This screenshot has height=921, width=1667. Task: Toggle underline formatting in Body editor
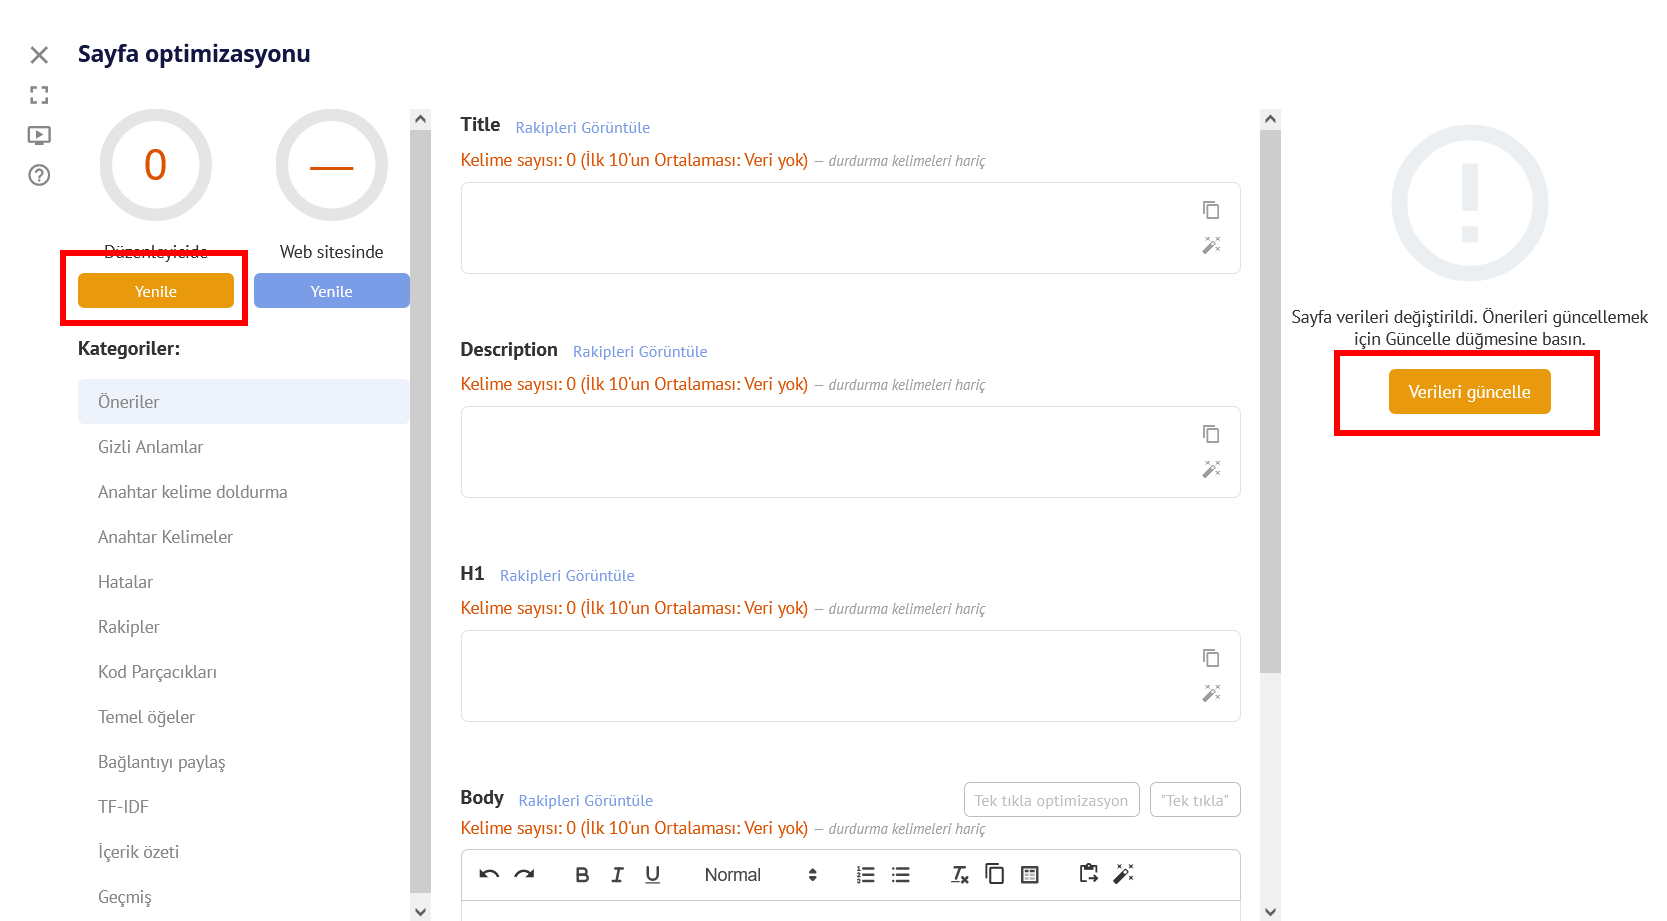pos(652,875)
